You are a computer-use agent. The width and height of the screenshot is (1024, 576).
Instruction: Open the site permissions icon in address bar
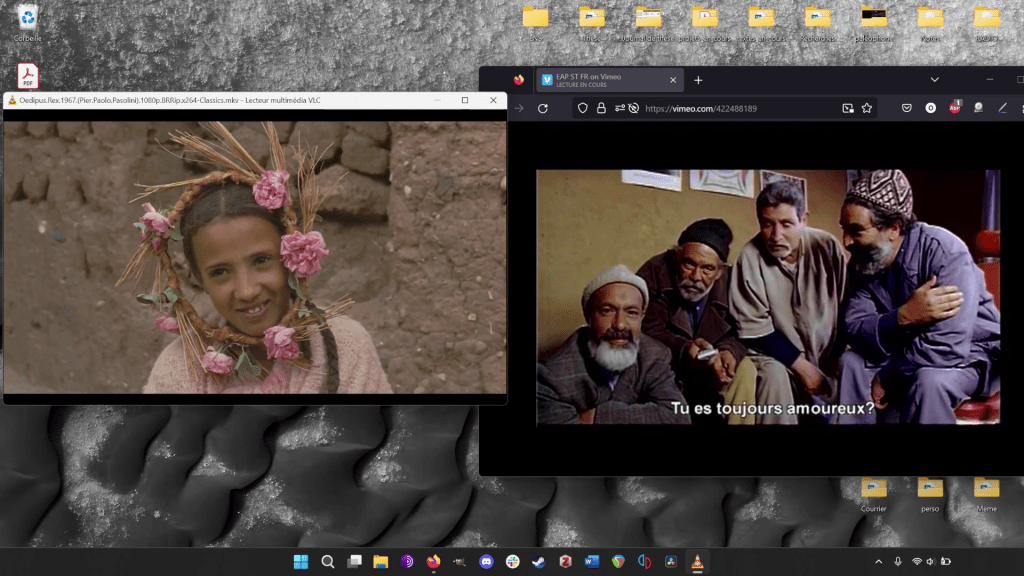(619, 108)
